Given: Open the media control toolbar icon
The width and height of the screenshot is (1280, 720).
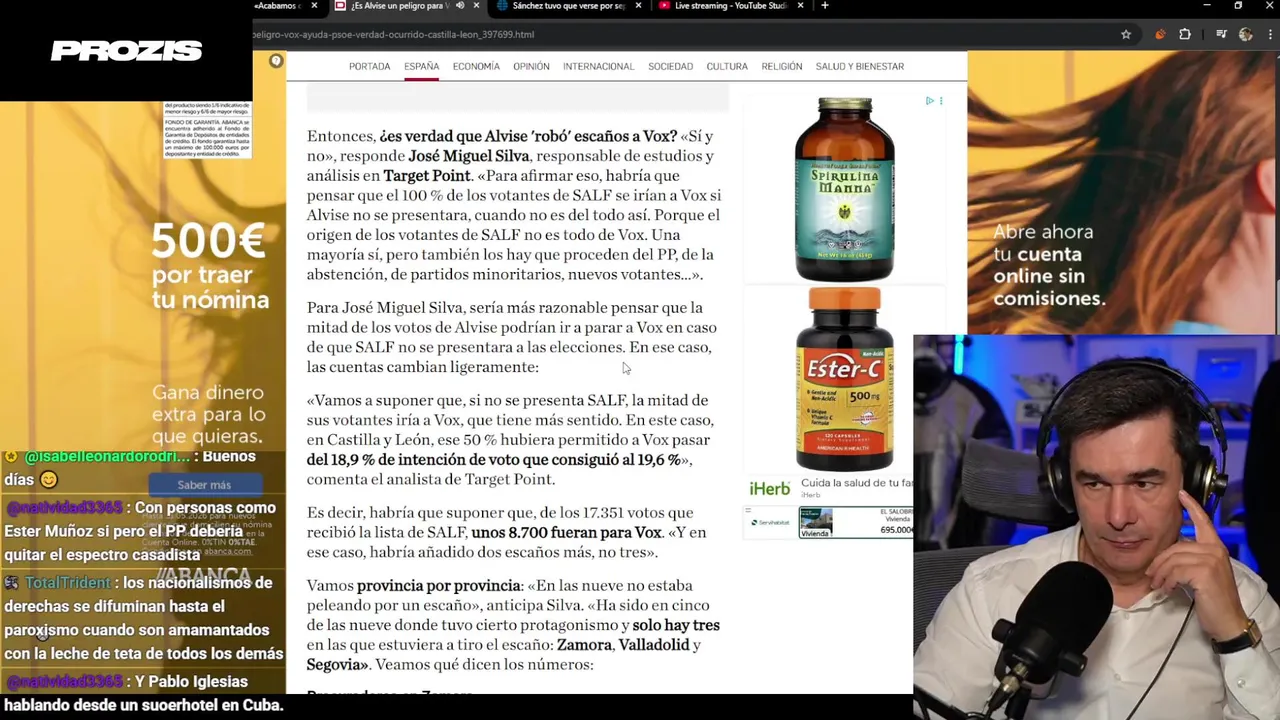Looking at the screenshot, I should [x=1221, y=34].
